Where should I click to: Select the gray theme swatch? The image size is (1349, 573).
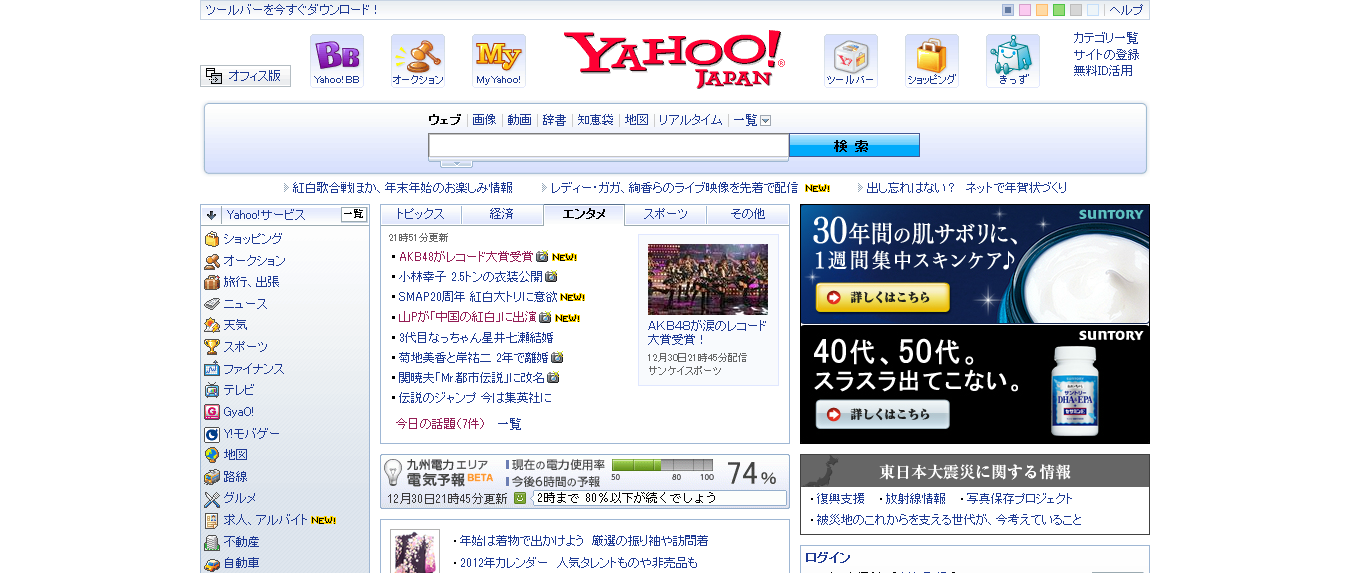[1076, 10]
